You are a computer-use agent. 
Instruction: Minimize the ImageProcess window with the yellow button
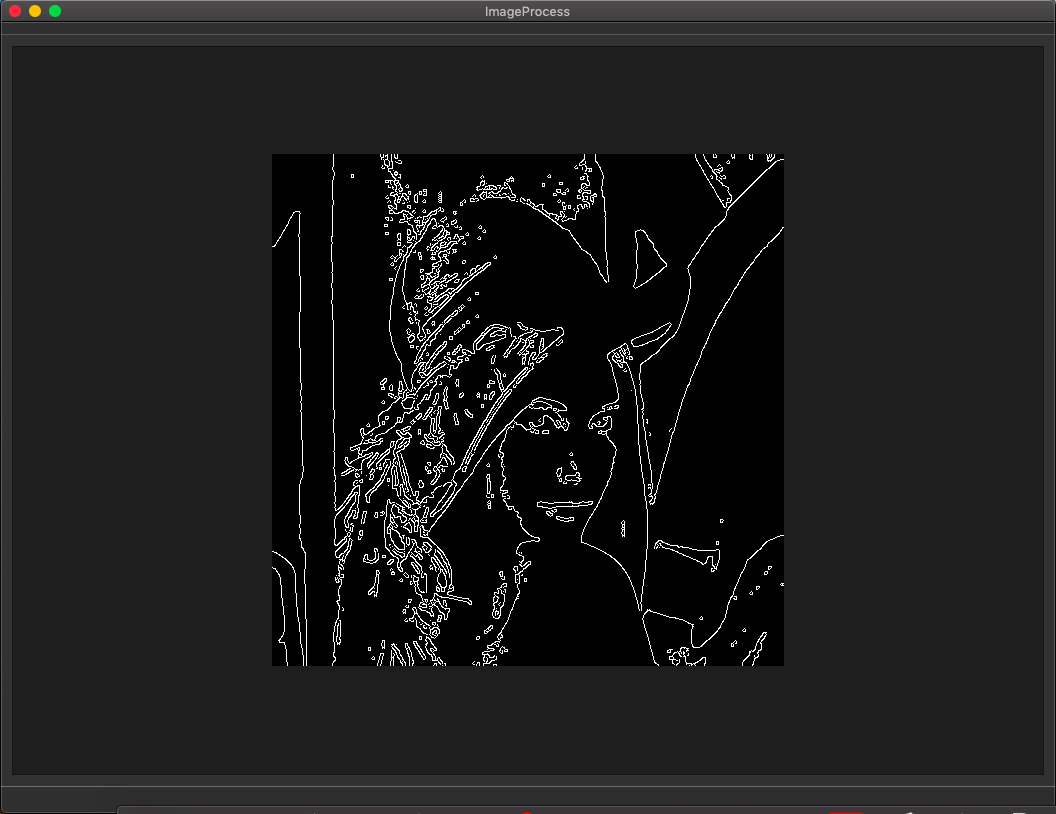35,11
